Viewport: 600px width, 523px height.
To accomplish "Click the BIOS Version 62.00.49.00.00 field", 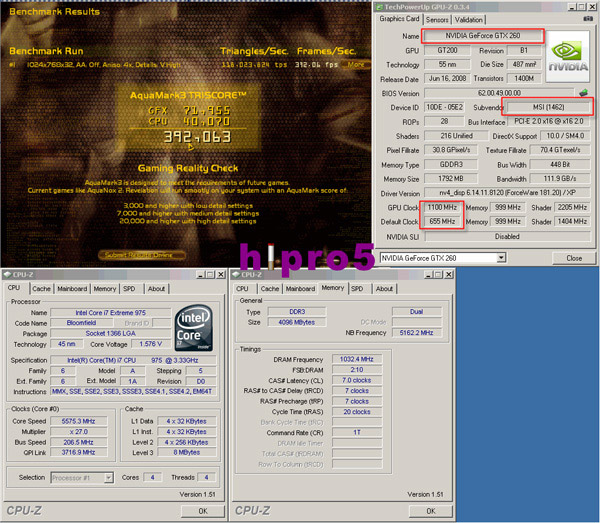I will coord(499,93).
